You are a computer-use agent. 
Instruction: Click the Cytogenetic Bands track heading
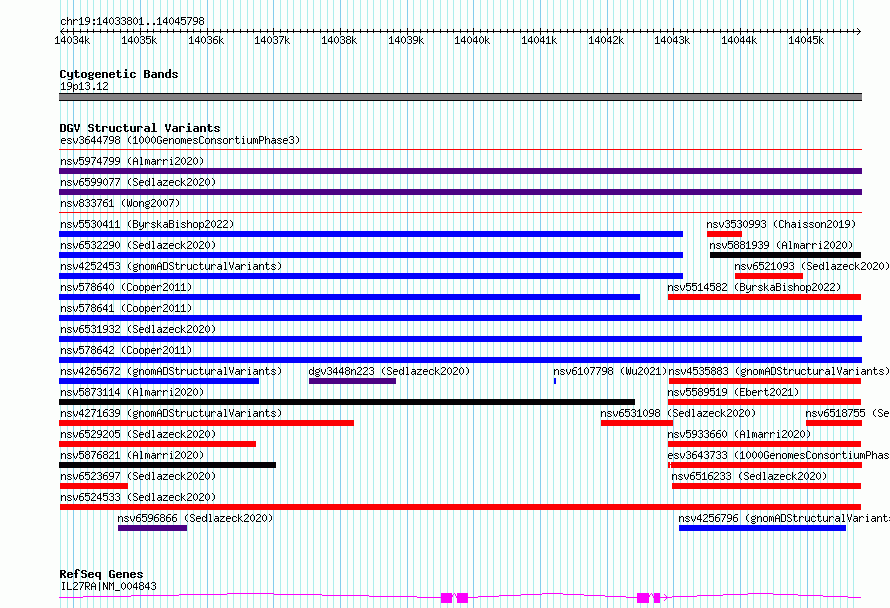click(x=119, y=74)
